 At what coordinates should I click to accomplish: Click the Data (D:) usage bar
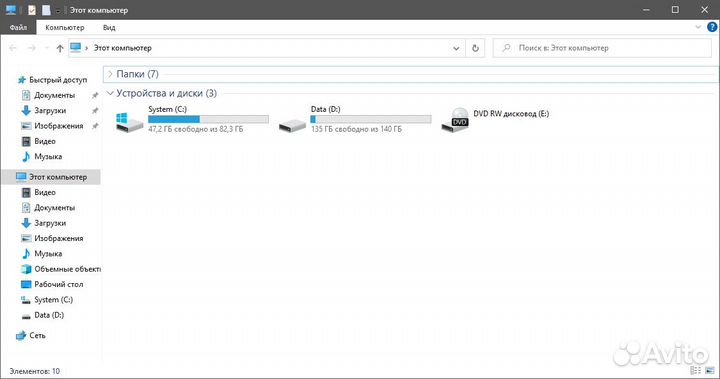point(371,119)
